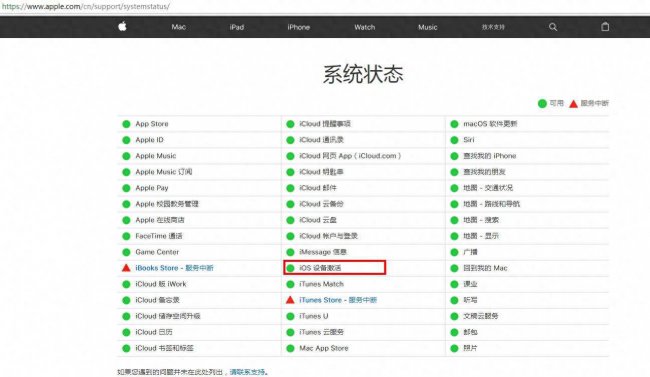Open the iPad menu item

pyautogui.click(x=237, y=27)
